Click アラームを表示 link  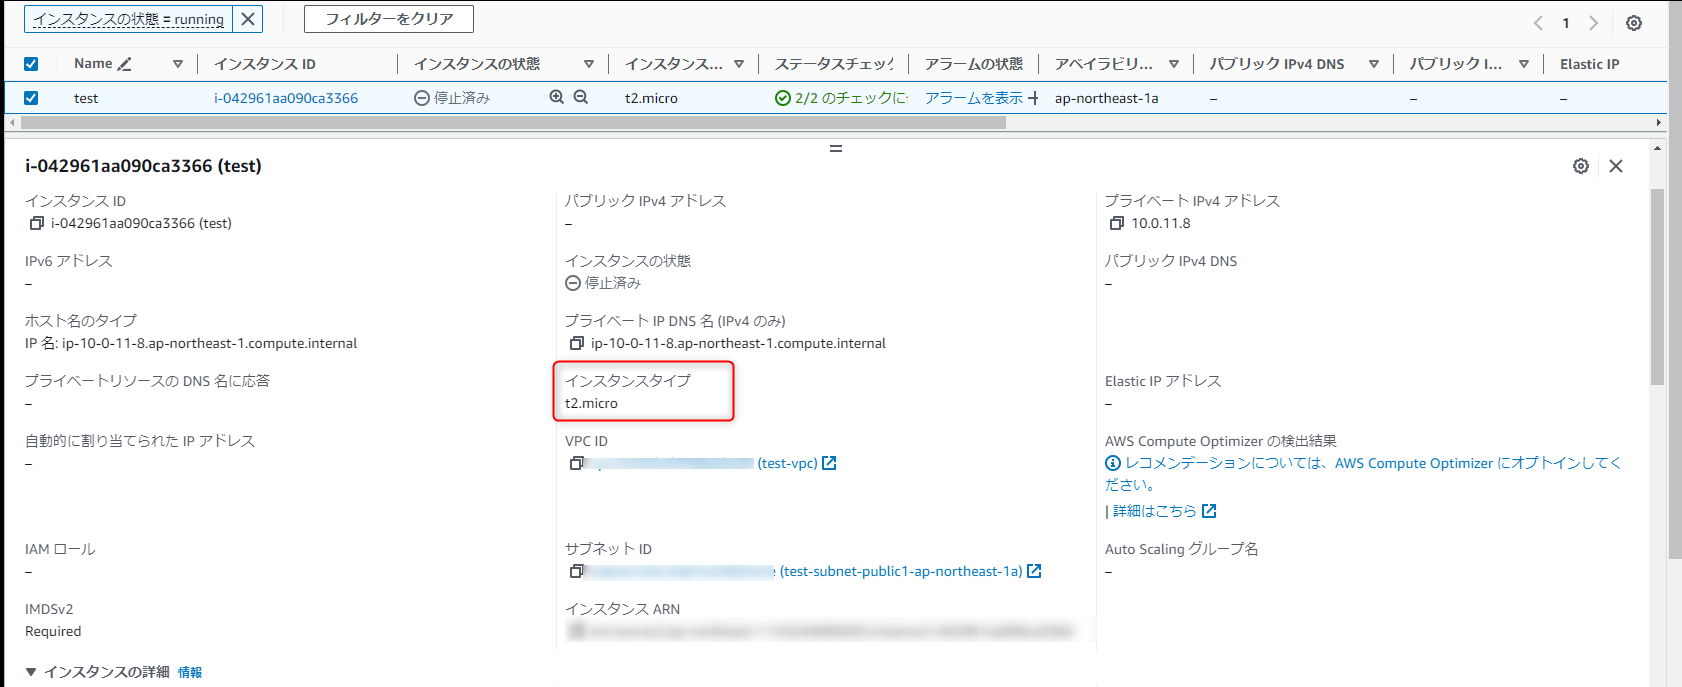pyautogui.click(x=974, y=98)
